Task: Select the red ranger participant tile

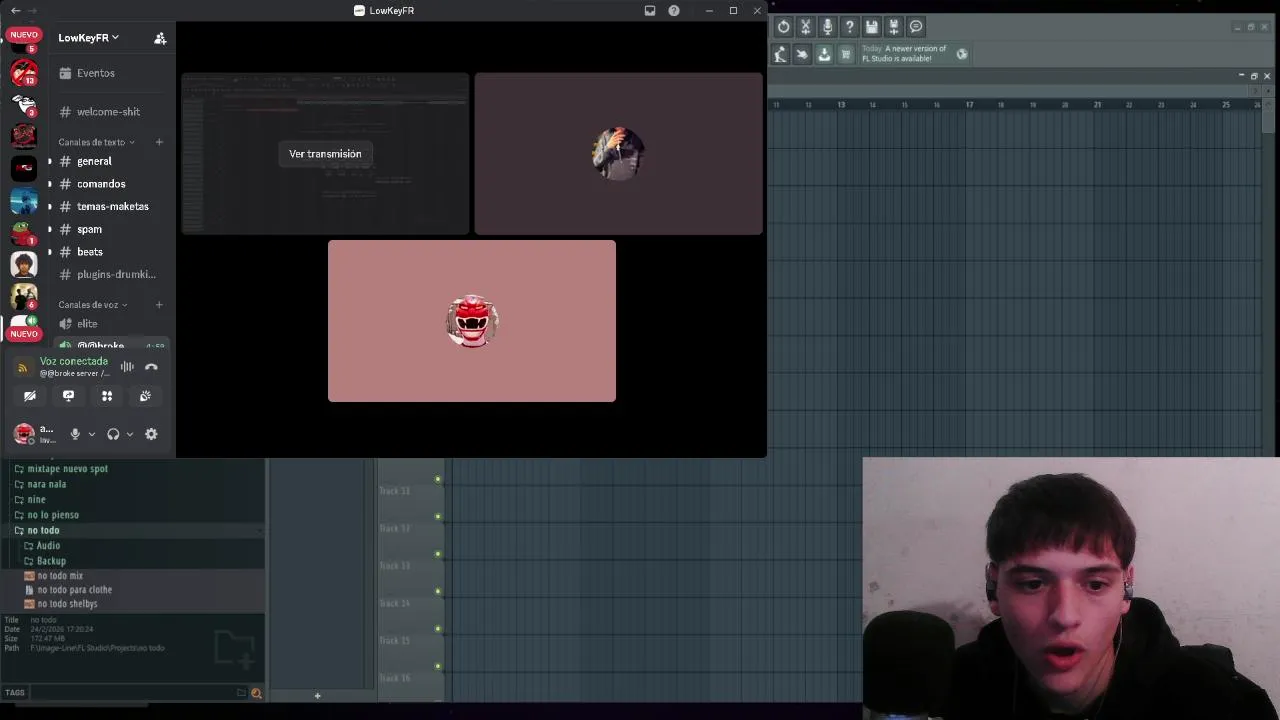Action: [x=472, y=321]
